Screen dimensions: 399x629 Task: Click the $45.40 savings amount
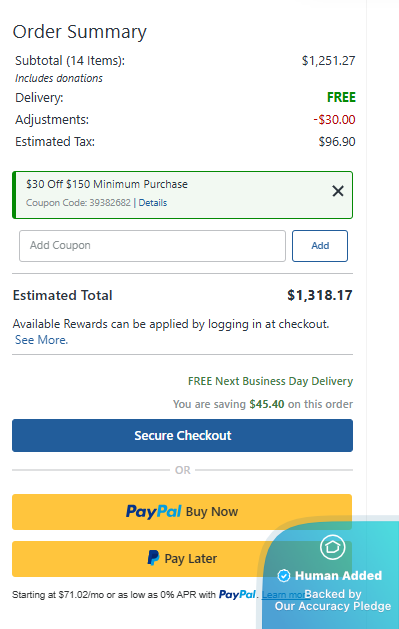point(267,404)
